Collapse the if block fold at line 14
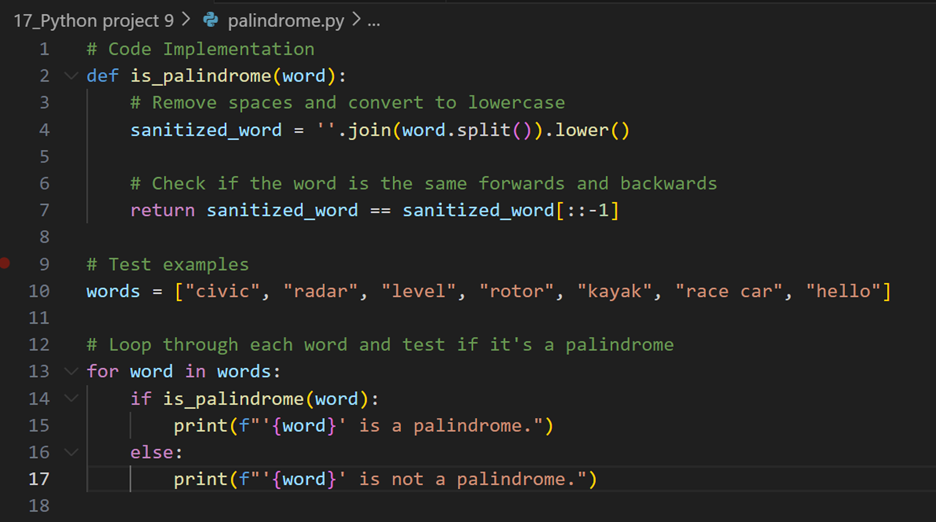This screenshot has width=936, height=522. [x=71, y=398]
